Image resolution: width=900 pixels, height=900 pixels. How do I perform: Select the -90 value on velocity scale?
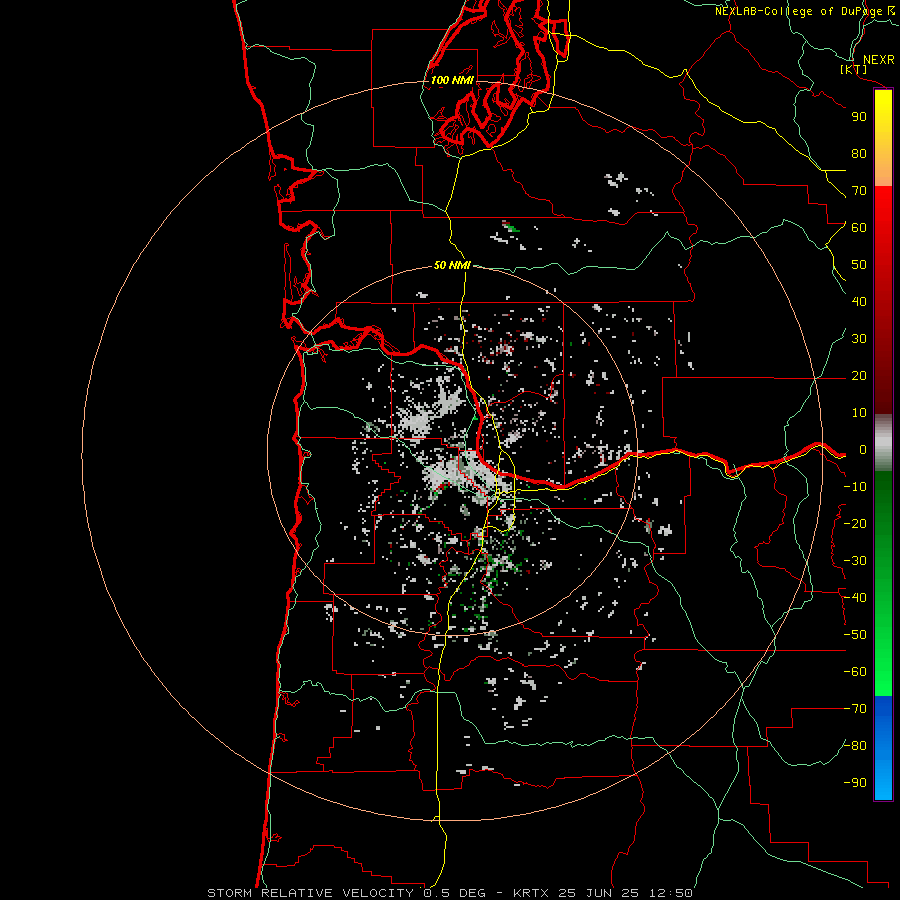coord(855,783)
